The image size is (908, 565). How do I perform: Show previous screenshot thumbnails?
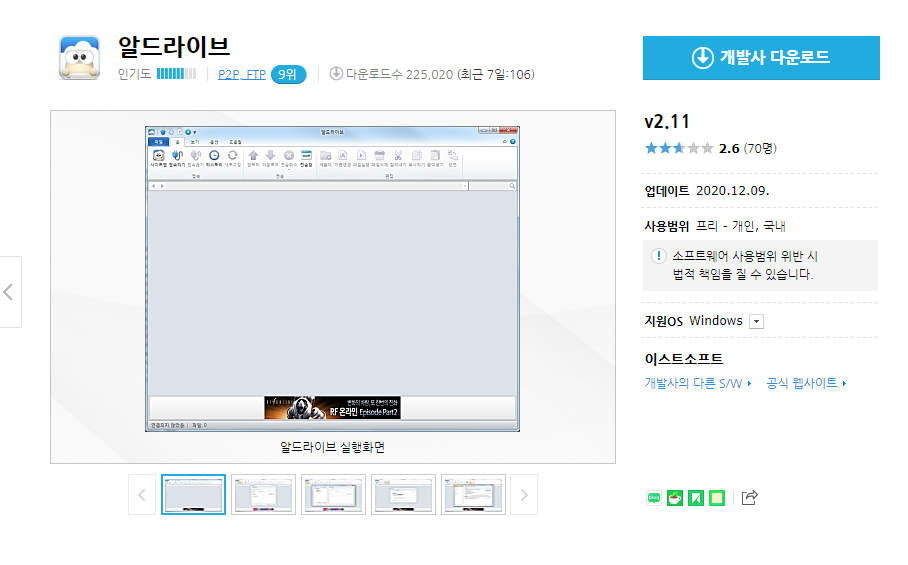[x=142, y=495]
